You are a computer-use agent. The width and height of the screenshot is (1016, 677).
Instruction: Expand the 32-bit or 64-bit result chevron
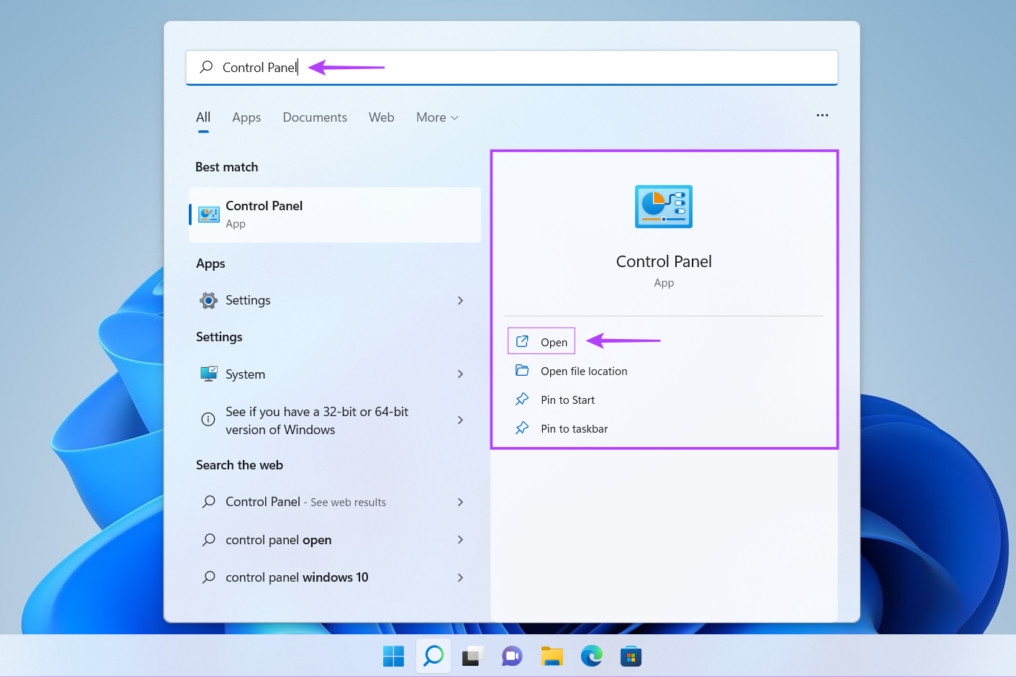[460, 420]
